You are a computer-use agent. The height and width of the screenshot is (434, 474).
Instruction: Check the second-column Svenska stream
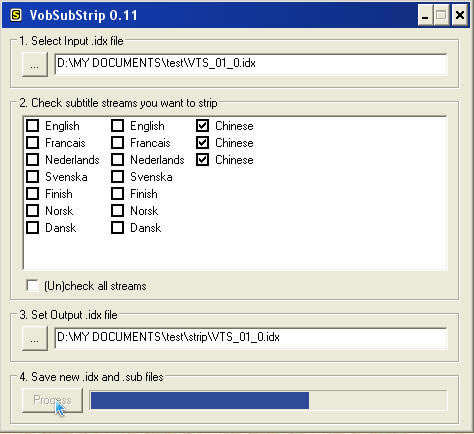click(117, 177)
